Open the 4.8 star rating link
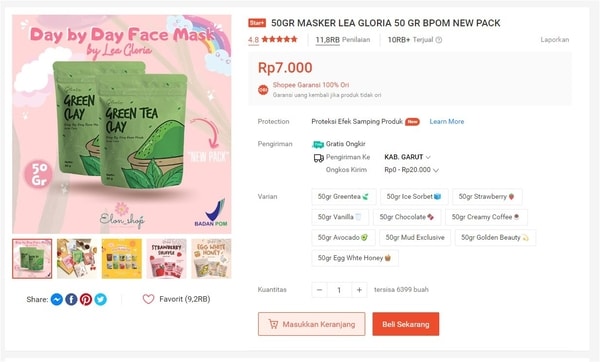The height and width of the screenshot is (362, 600). (272, 39)
